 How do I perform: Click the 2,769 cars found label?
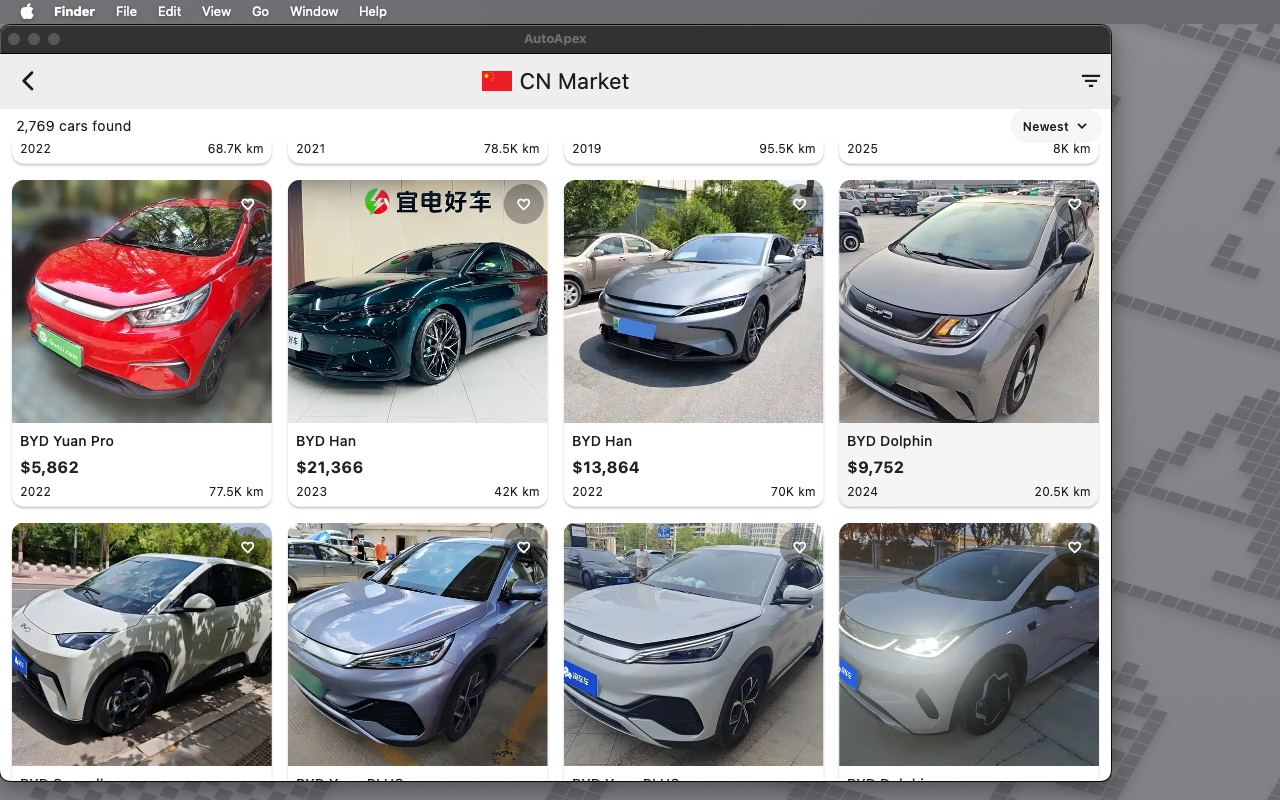74,126
